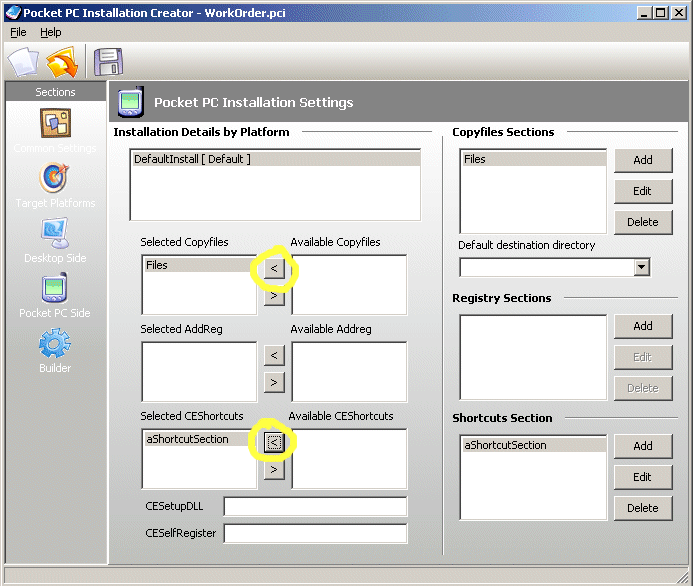
Task: Focus the CESetupDLL input field
Action: (x=316, y=506)
